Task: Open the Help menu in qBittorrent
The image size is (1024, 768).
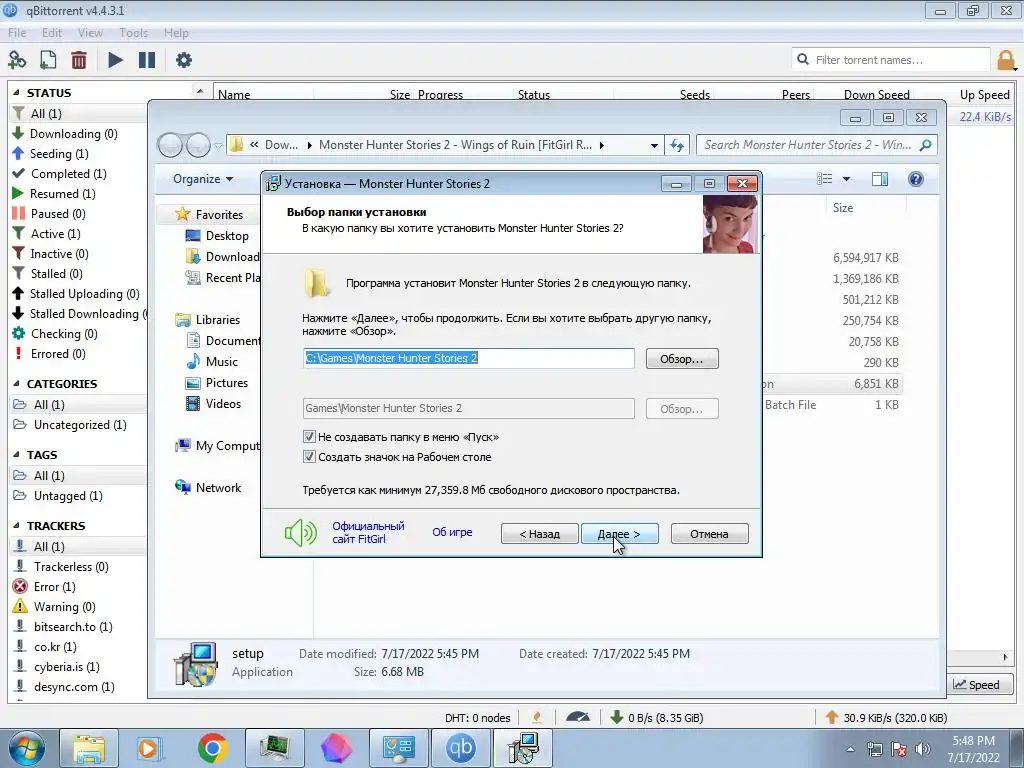Action: (x=176, y=33)
